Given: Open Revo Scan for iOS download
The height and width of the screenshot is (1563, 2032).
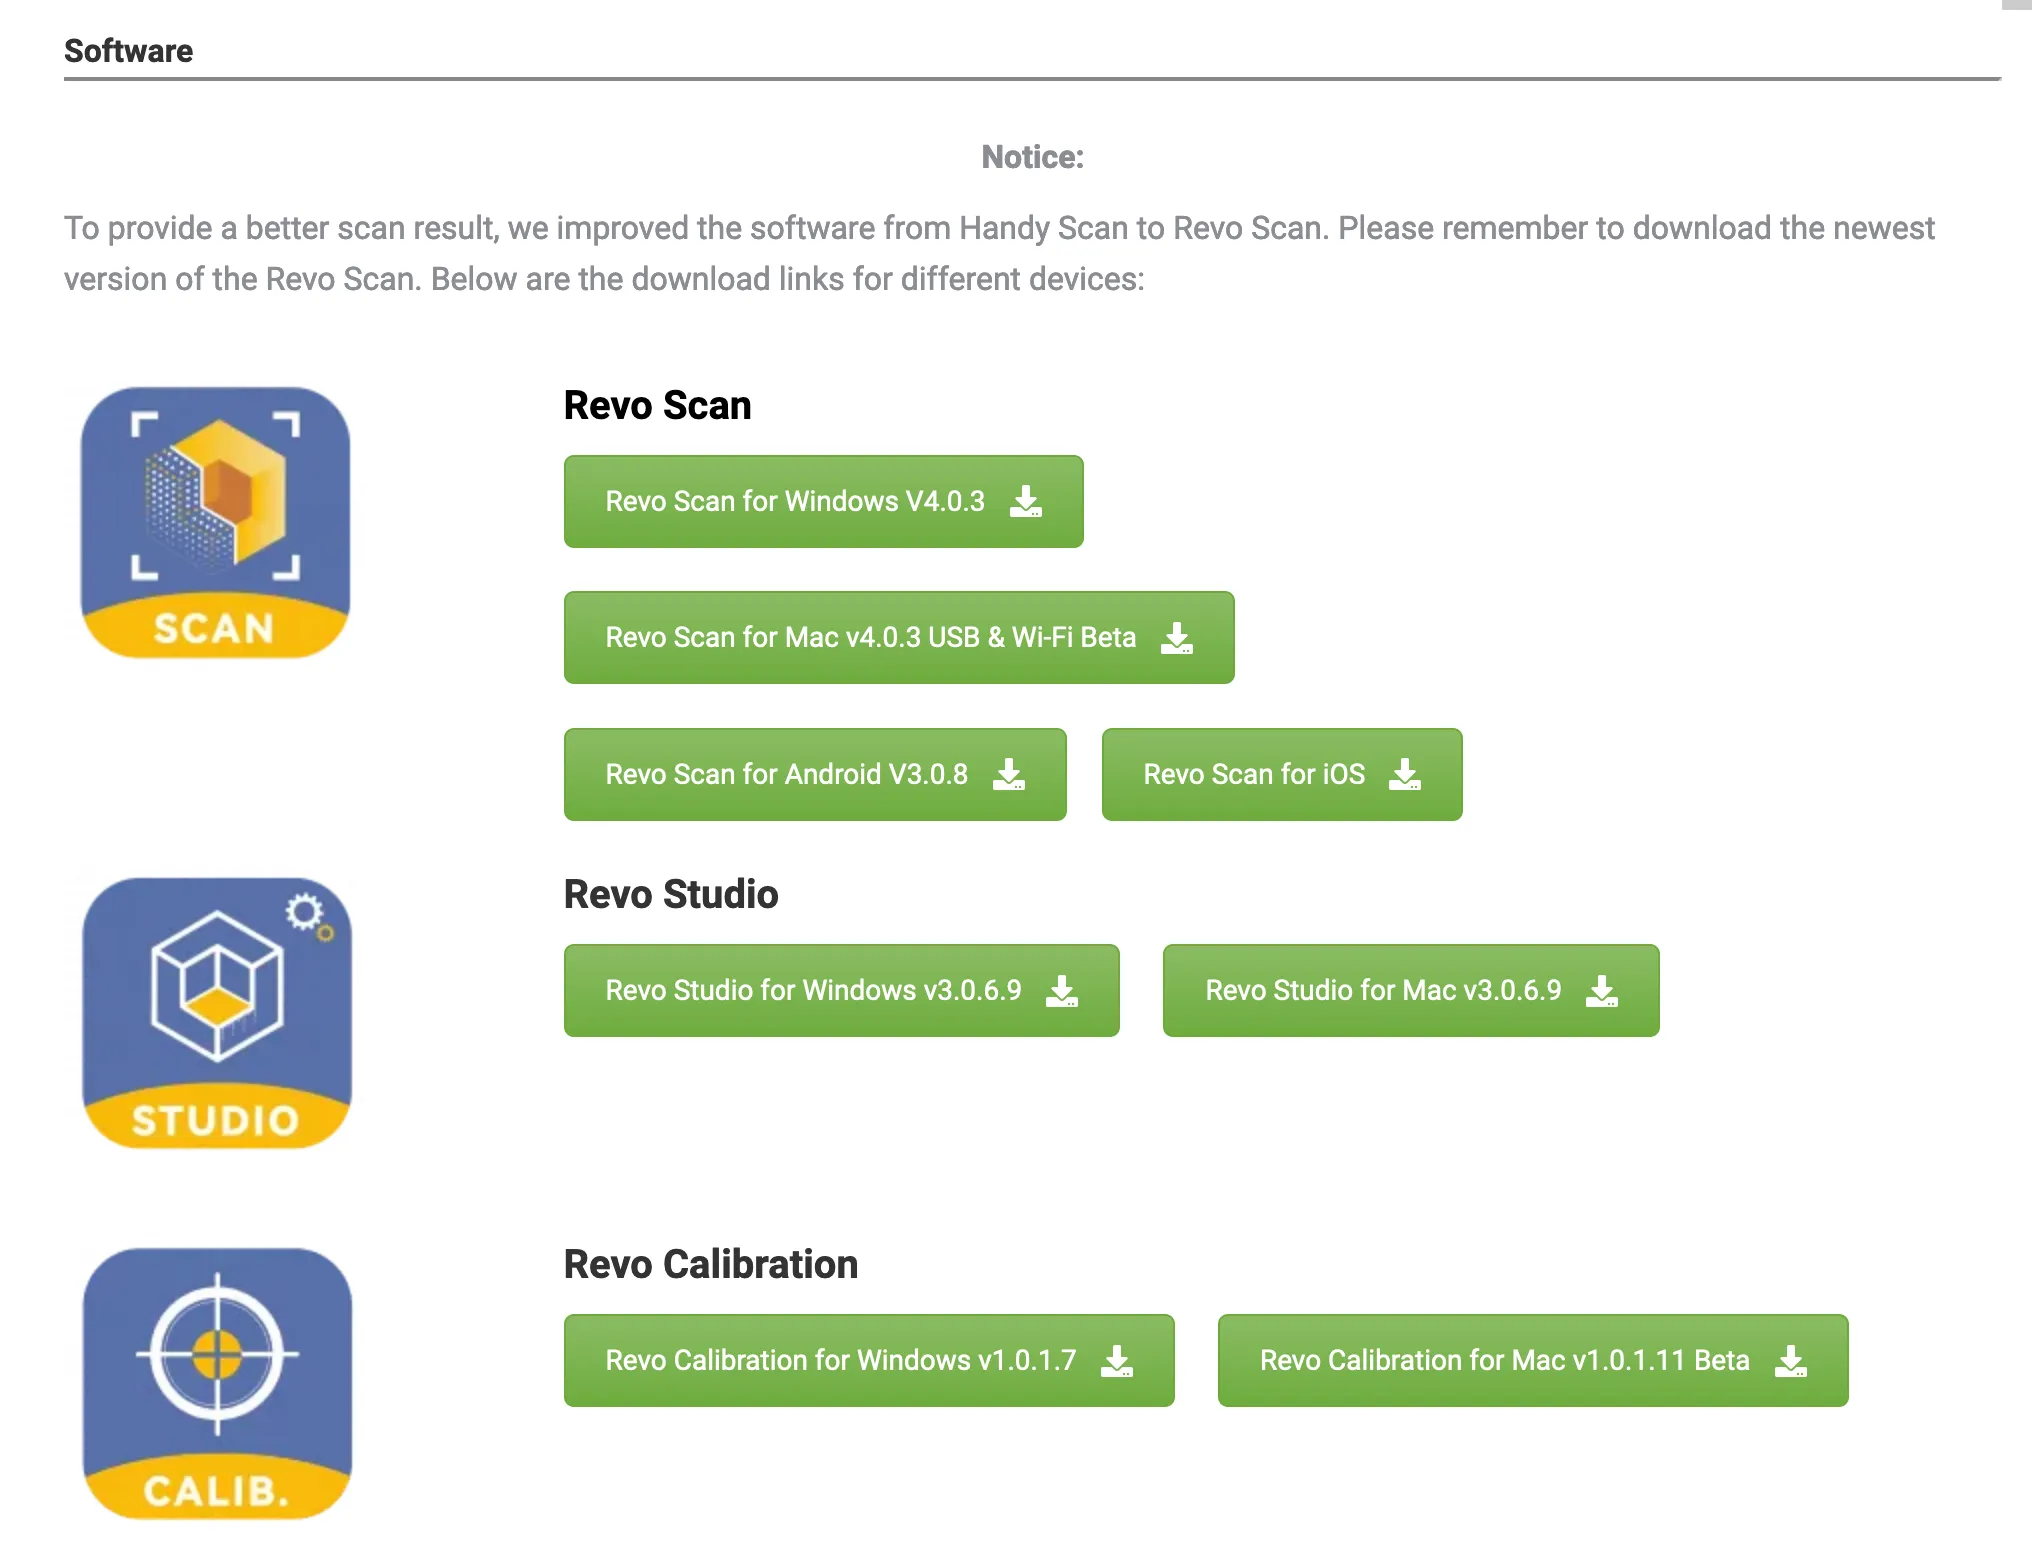Looking at the screenshot, I should [1282, 774].
